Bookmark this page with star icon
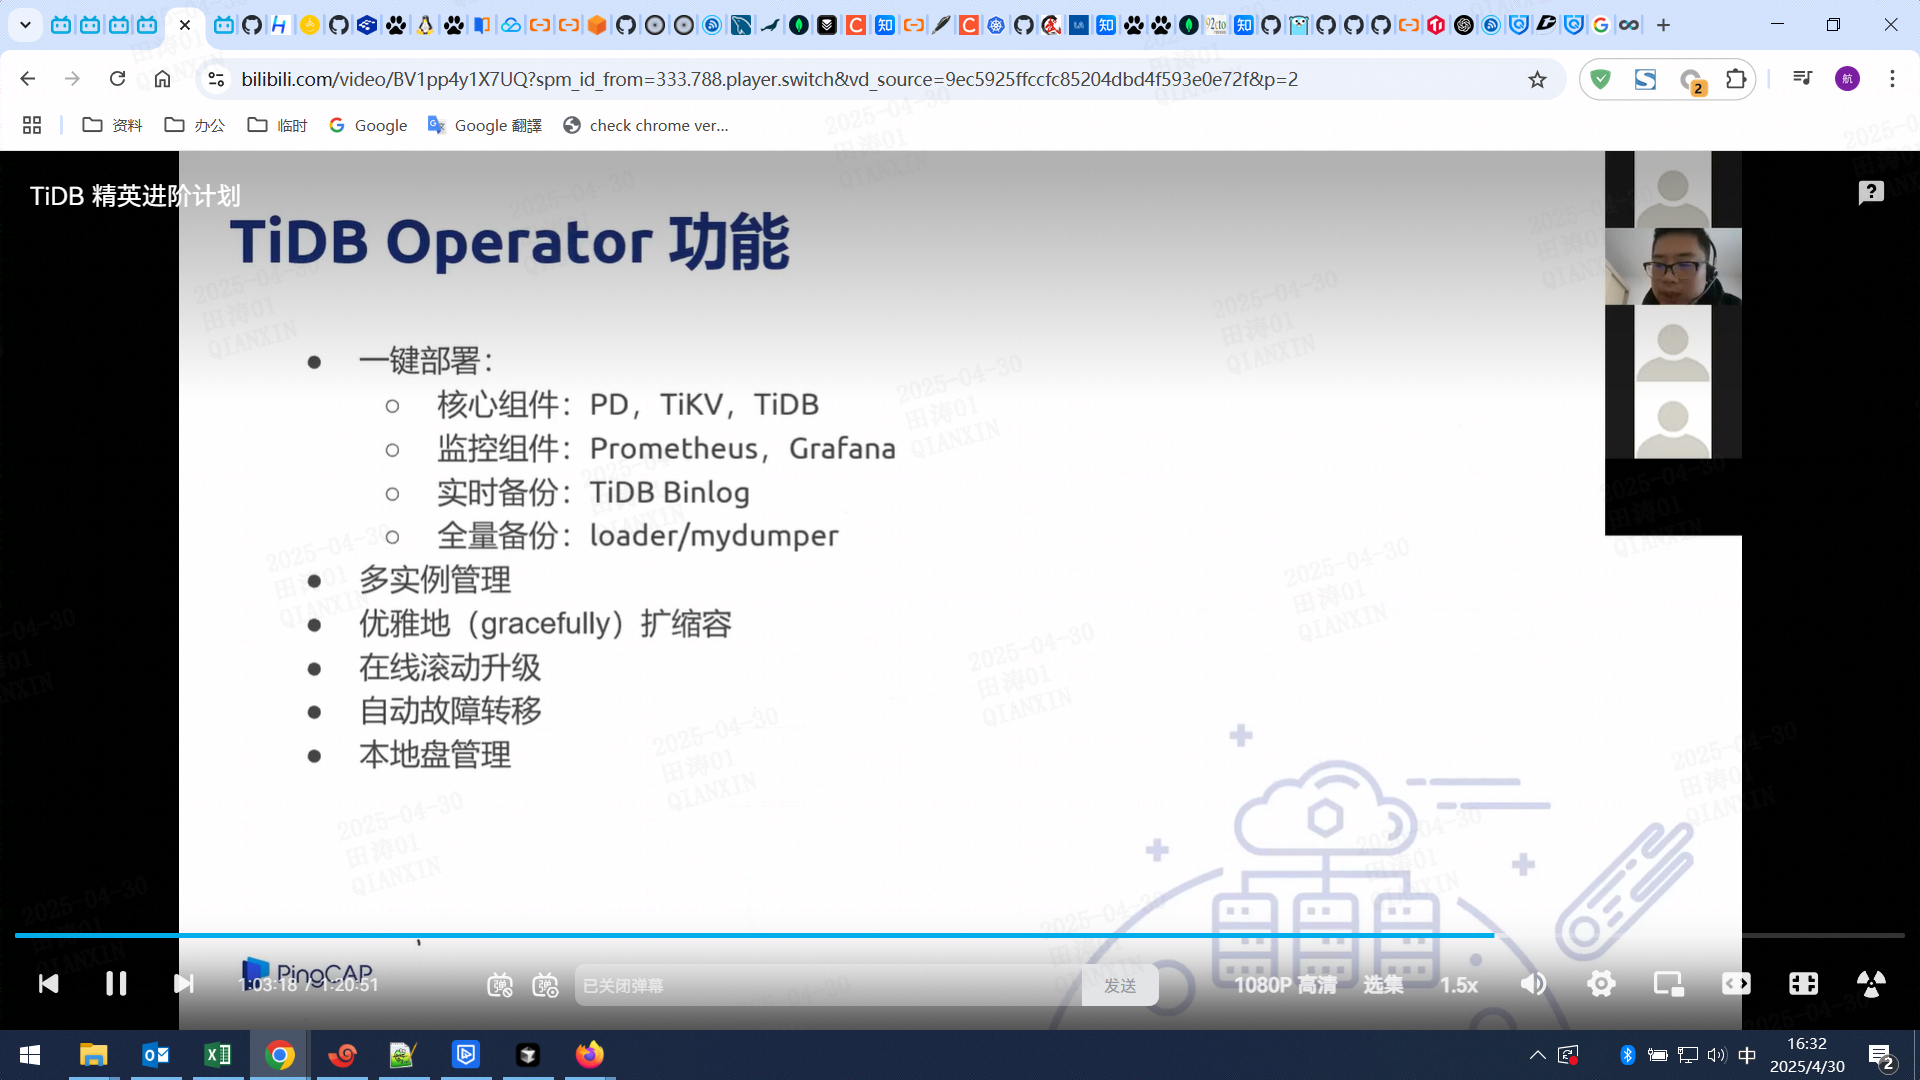This screenshot has height=1080, width=1920. [1537, 79]
